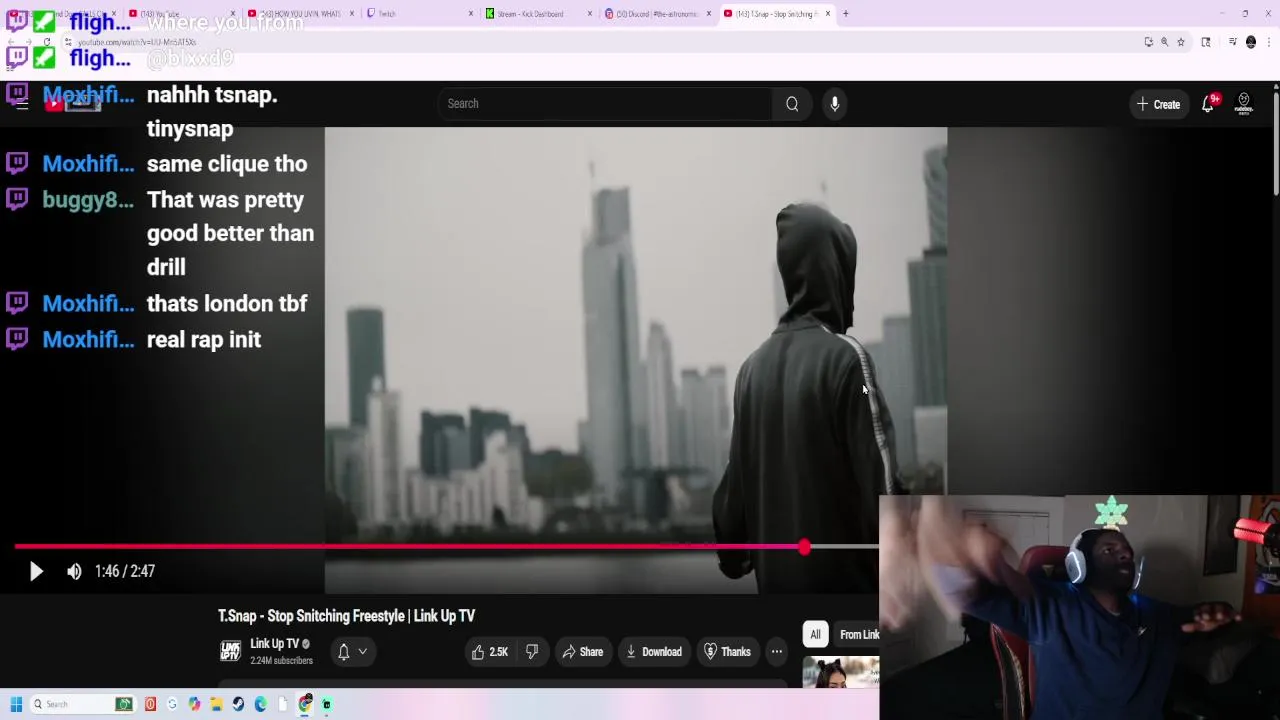This screenshot has width=1280, height=720.
Task: Open Chrome three-dot menu
Action: [x=1268, y=42]
